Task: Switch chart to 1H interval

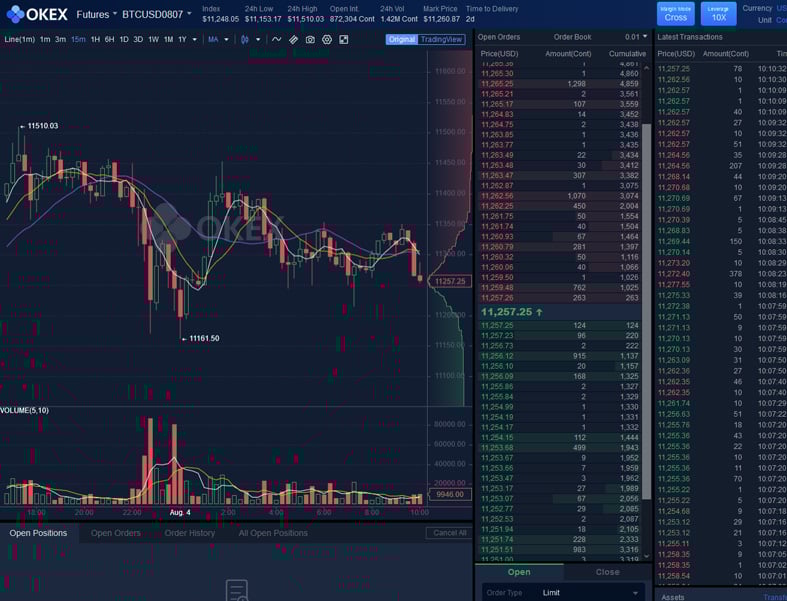Action: (x=95, y=39)
